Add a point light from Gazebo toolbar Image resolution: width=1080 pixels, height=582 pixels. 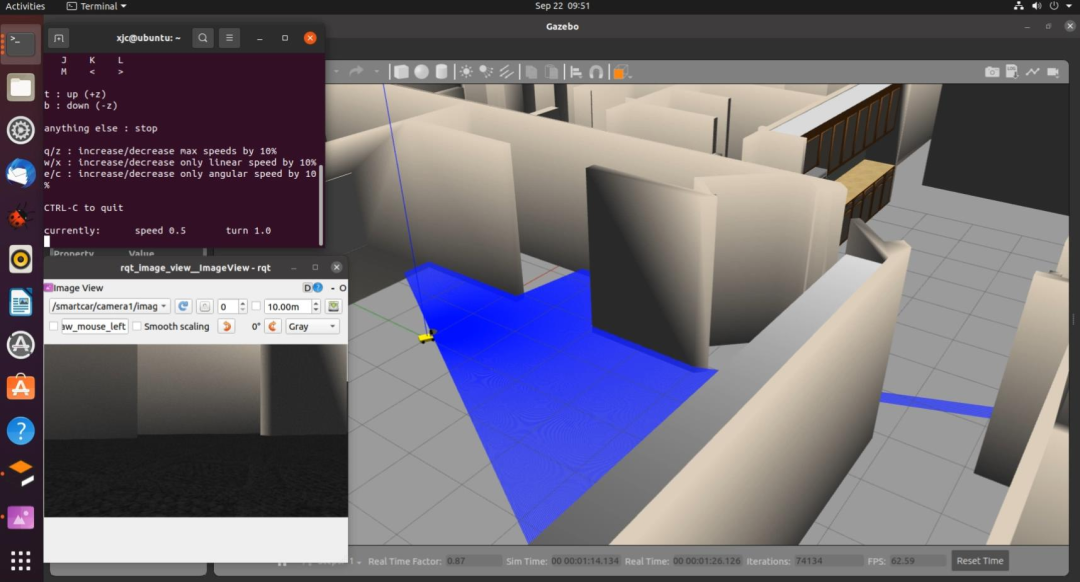466,72
